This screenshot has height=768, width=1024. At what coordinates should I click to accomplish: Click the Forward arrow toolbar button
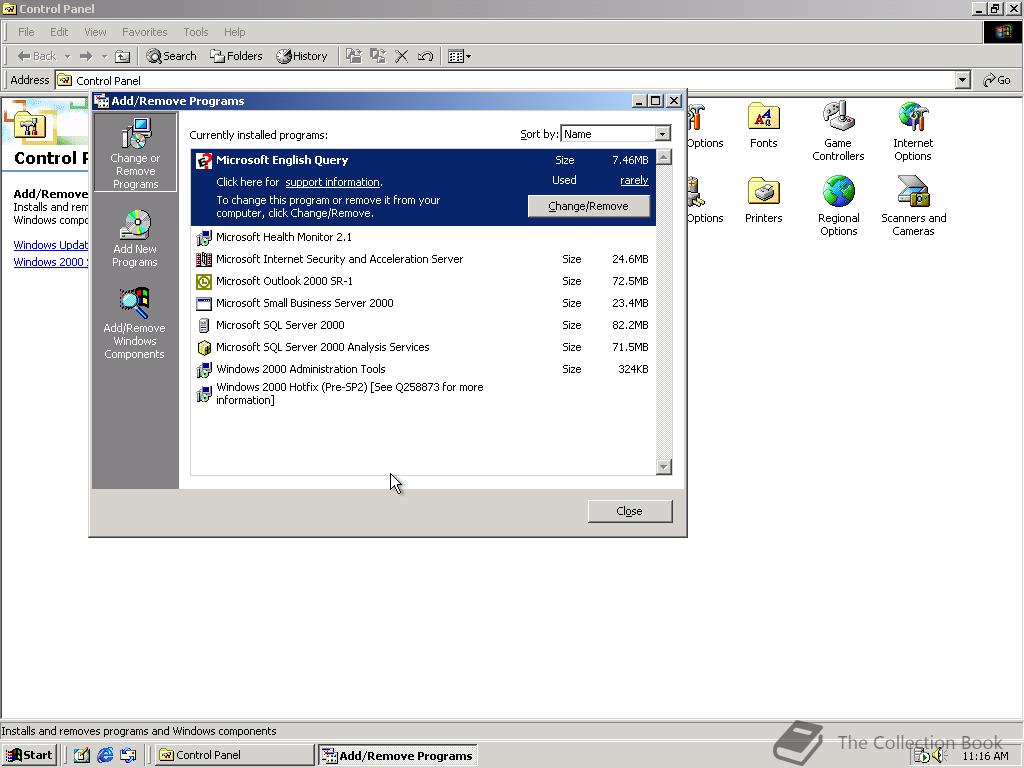[x=86, y=56]
